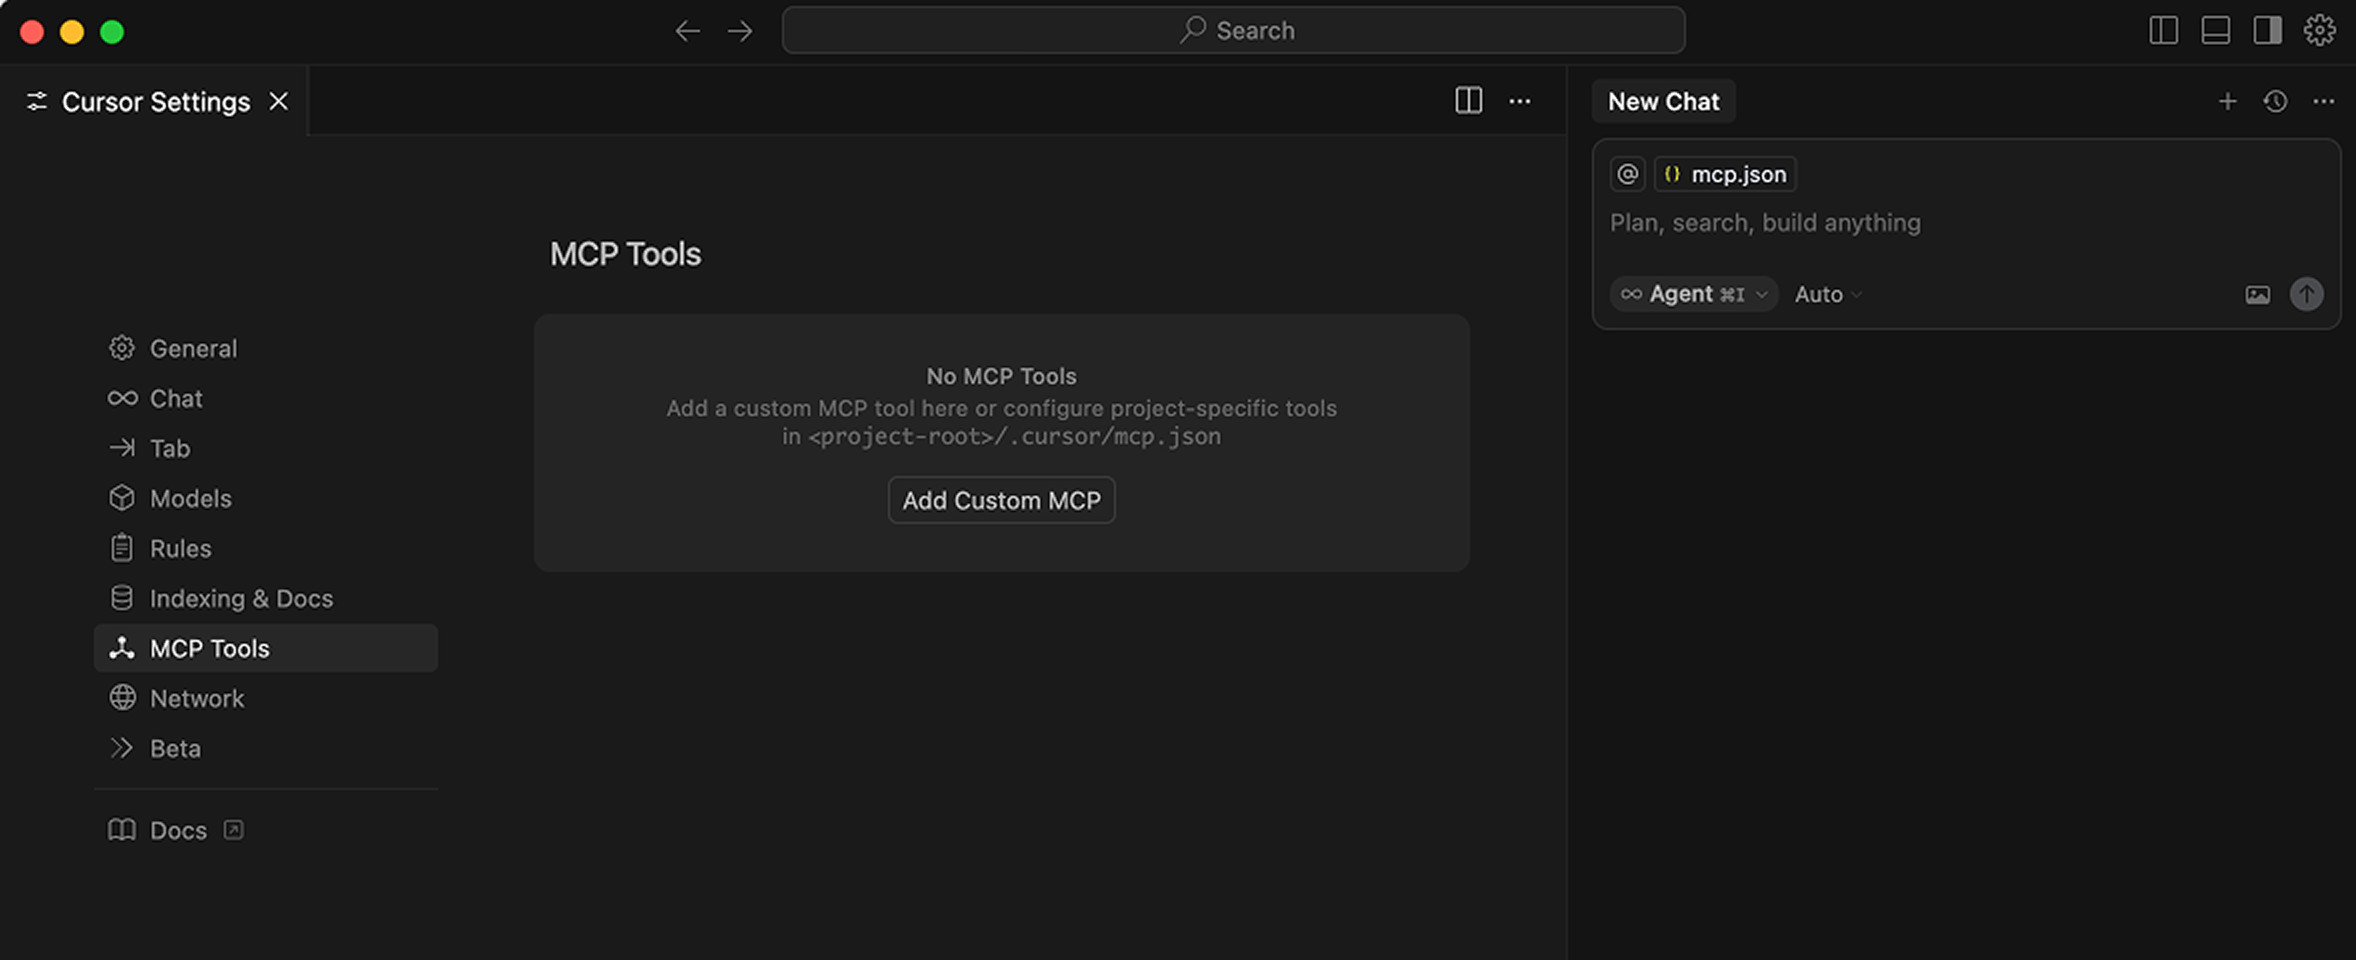
Task: Open the Agent mode dropdown
Action: pyautogui.click(x=1694, y=294)
